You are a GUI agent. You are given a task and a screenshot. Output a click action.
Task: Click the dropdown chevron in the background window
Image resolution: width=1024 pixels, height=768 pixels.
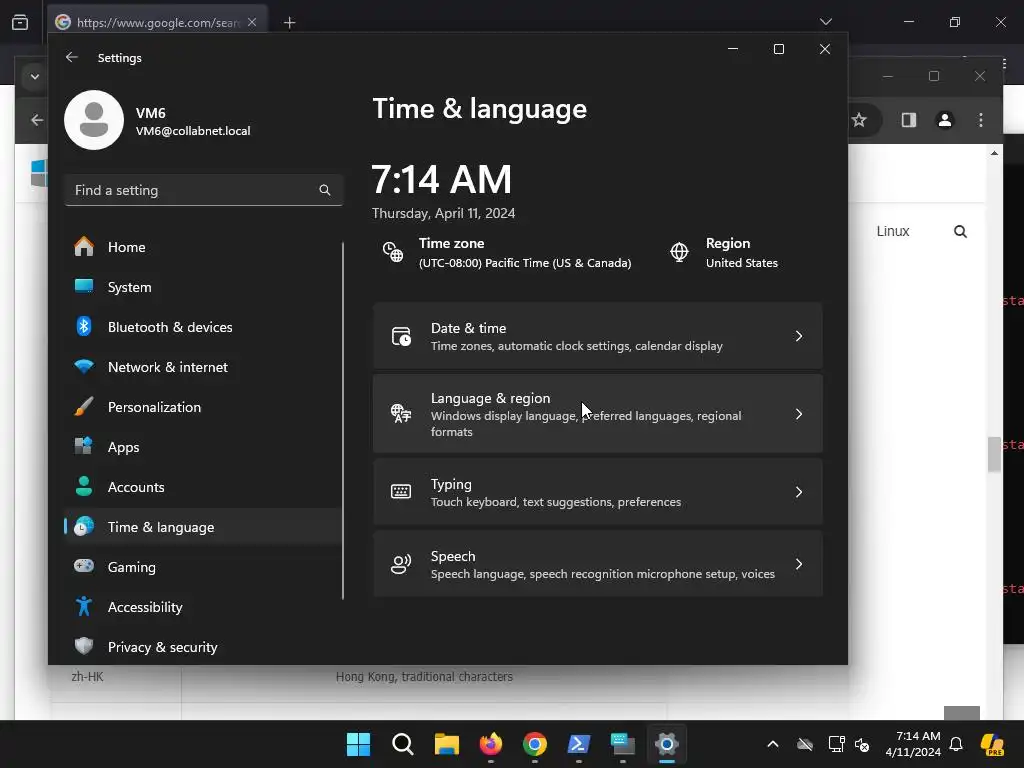[35, 77]
